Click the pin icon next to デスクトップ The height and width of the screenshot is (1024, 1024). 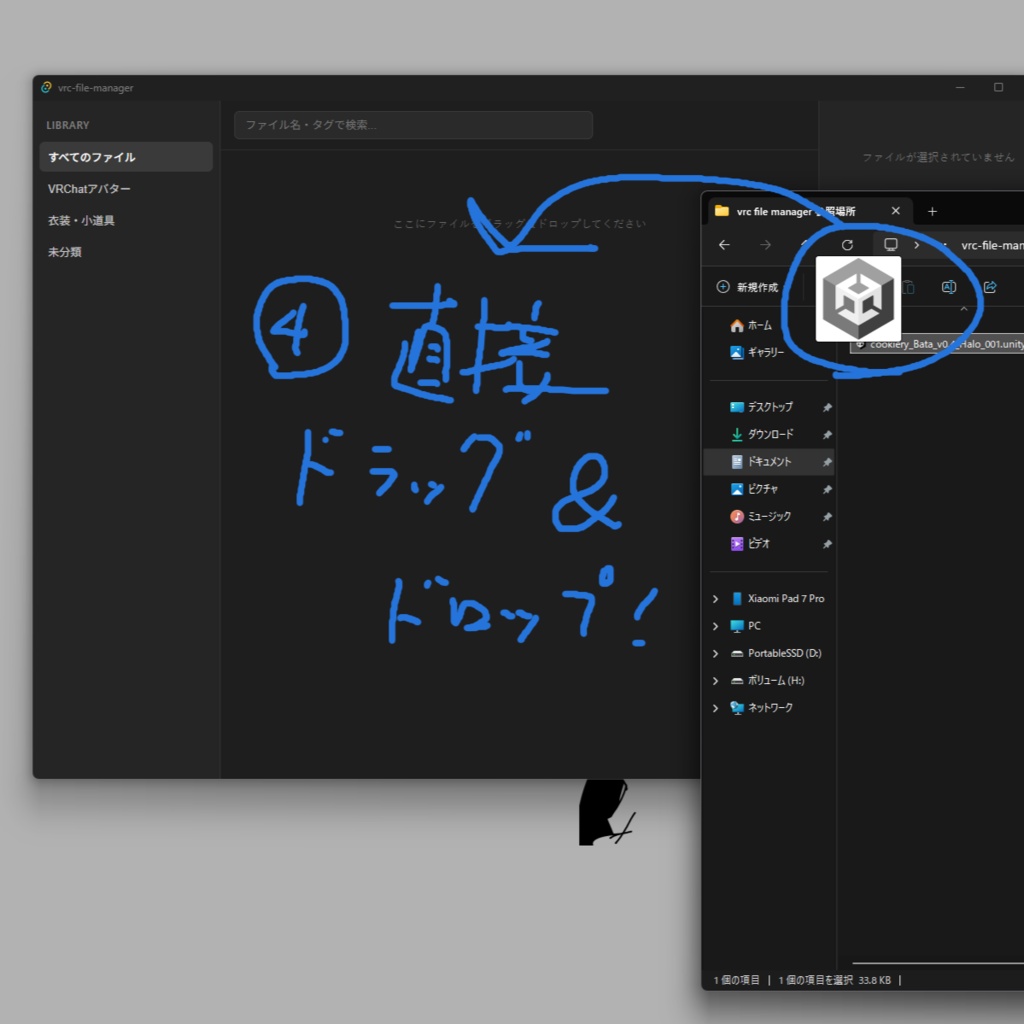[827, 408]
